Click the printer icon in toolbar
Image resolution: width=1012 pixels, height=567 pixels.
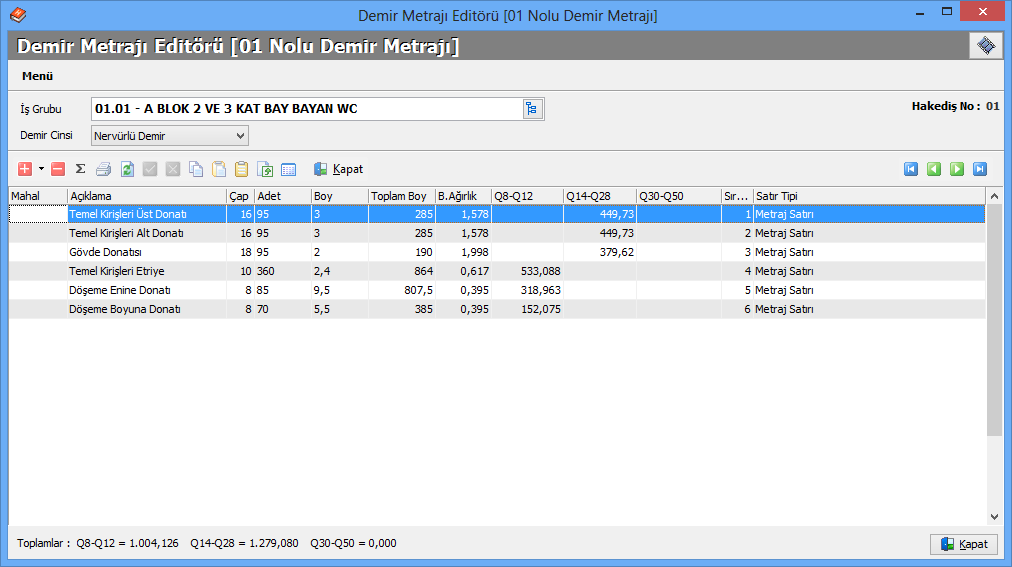coord(103,170)
